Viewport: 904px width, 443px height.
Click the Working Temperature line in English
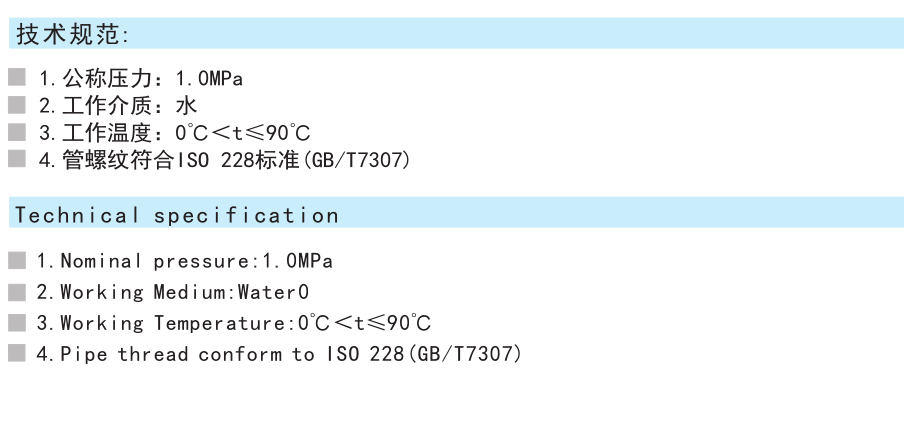click(234, 323)
